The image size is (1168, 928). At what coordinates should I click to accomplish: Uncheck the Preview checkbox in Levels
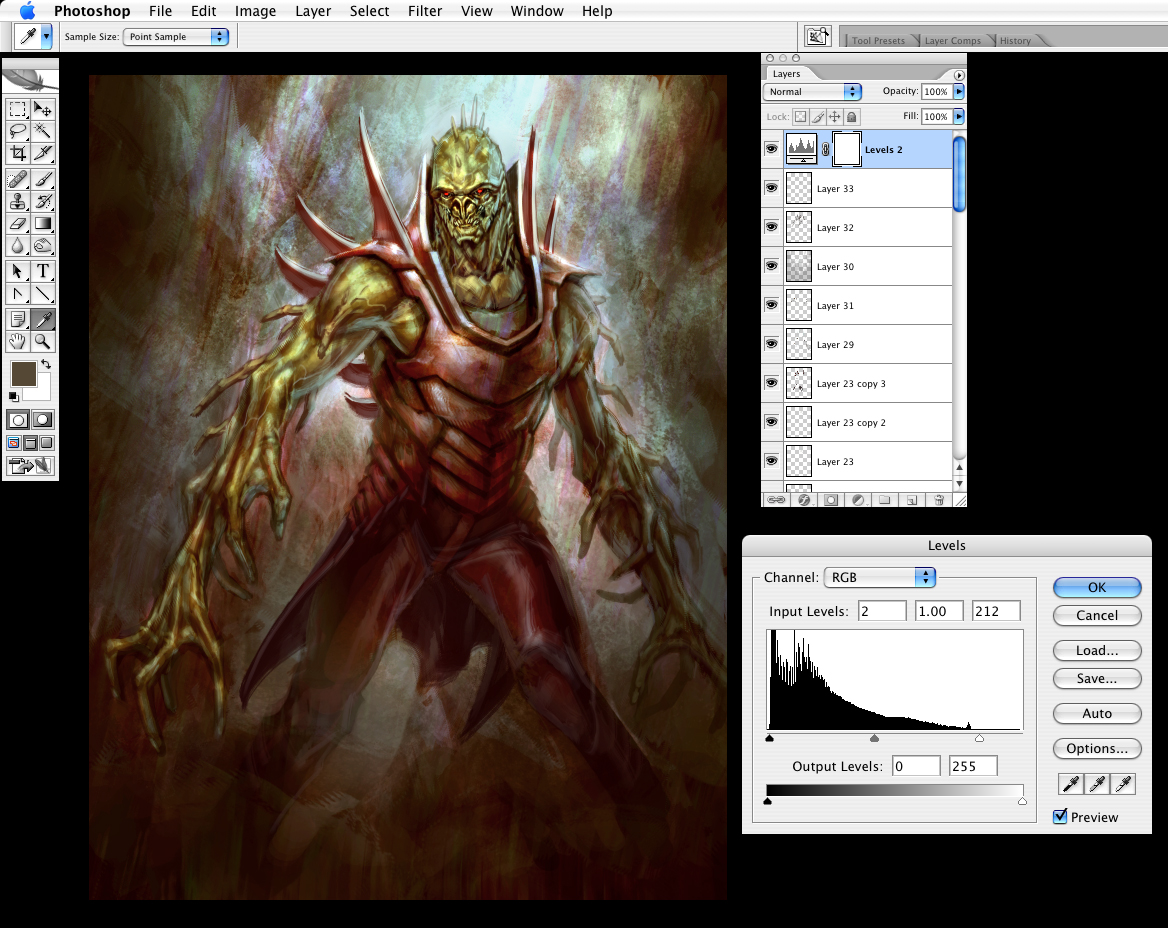[x=1061, y=816]
